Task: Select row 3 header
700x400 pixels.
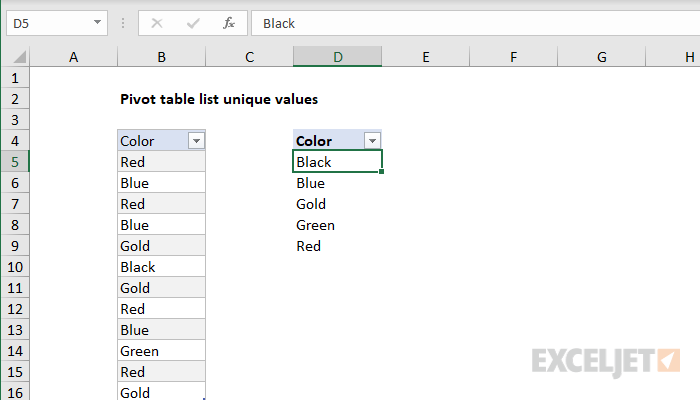Action: (x=15, y=120)
